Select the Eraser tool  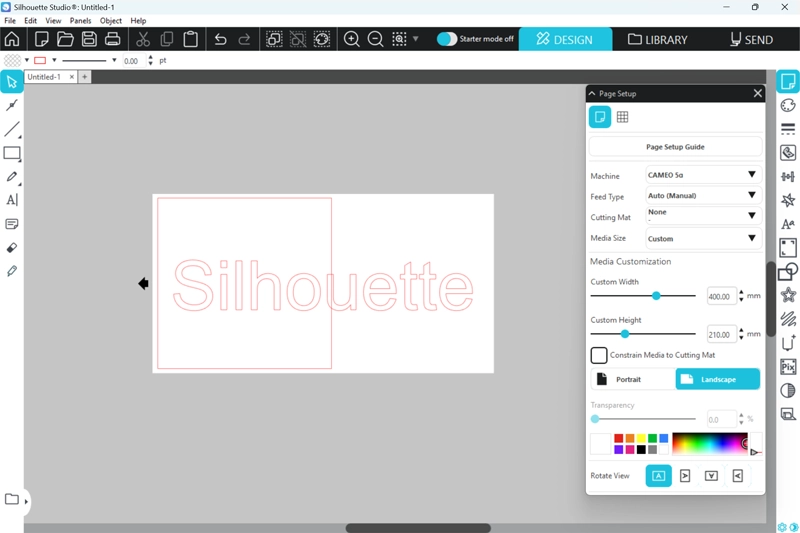(x=12, y=247)
